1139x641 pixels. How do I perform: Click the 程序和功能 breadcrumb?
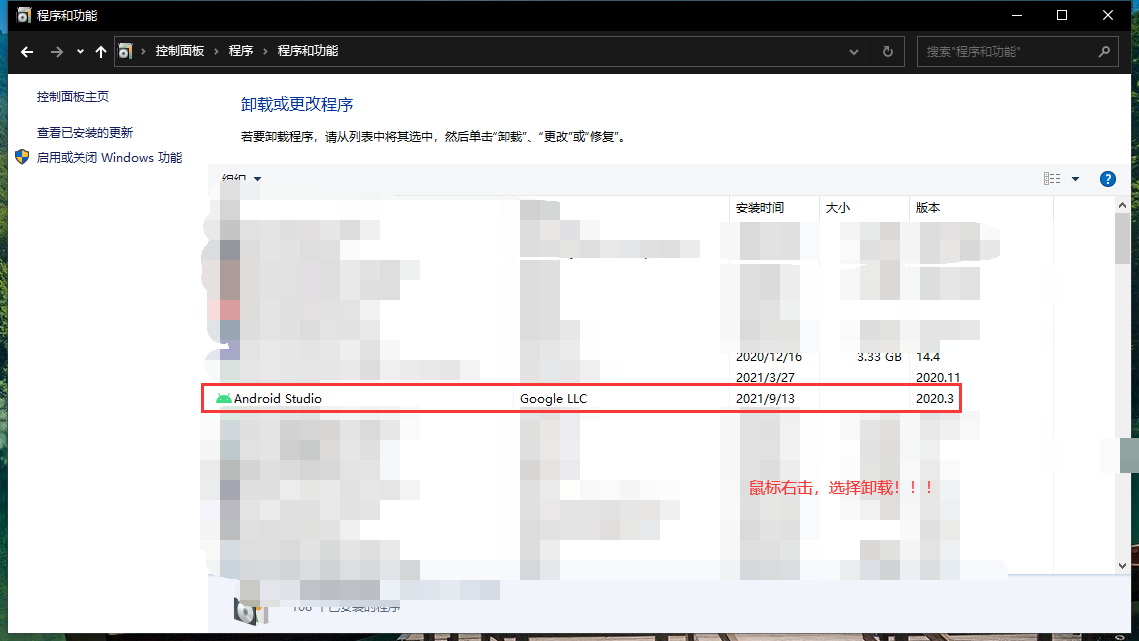coord(307,51)
